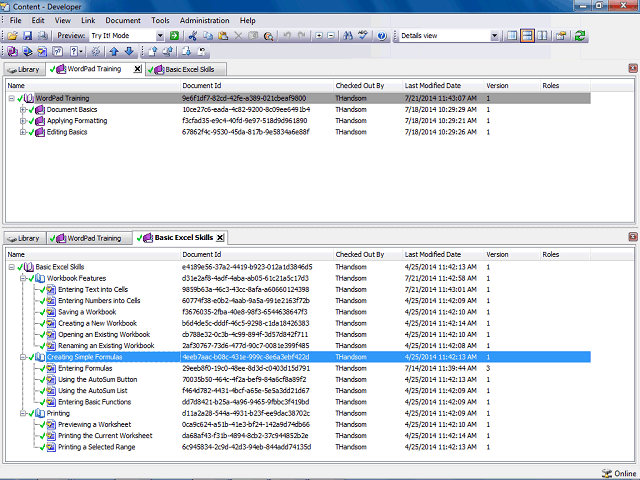The image size is (640, 480).
Task: Click the Copy toolbar icon
Action: pyautogui.click(x=208, y=36)
